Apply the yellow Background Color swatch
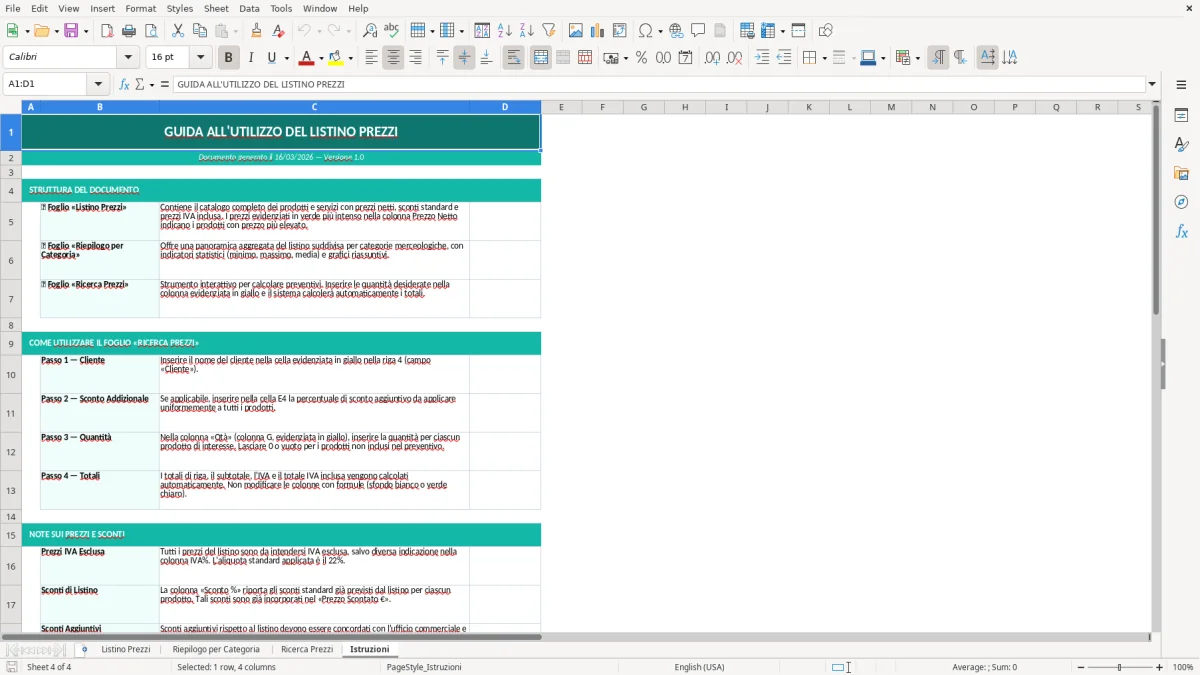 (x=336, y=58)
